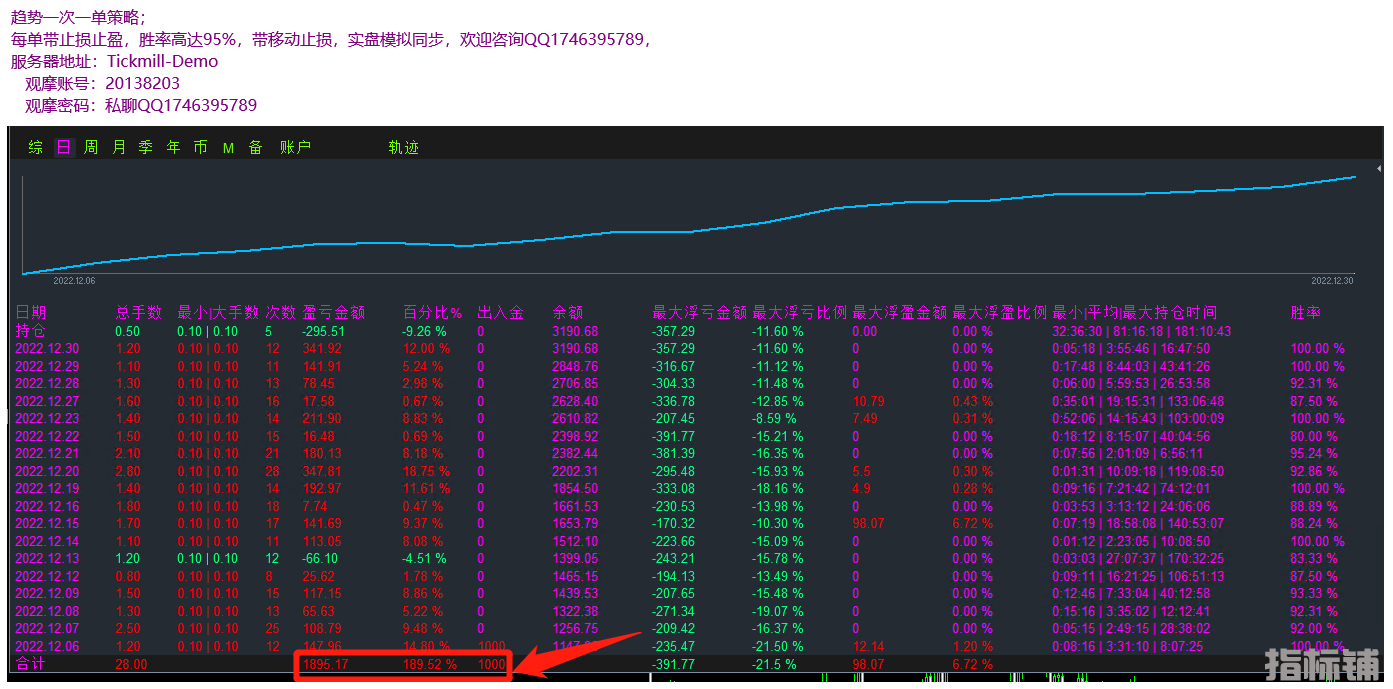Image resolution: width=1393 pixels, height=689 pixels.
Task: Click the 币 currency tab
Action: coord(201,147)
